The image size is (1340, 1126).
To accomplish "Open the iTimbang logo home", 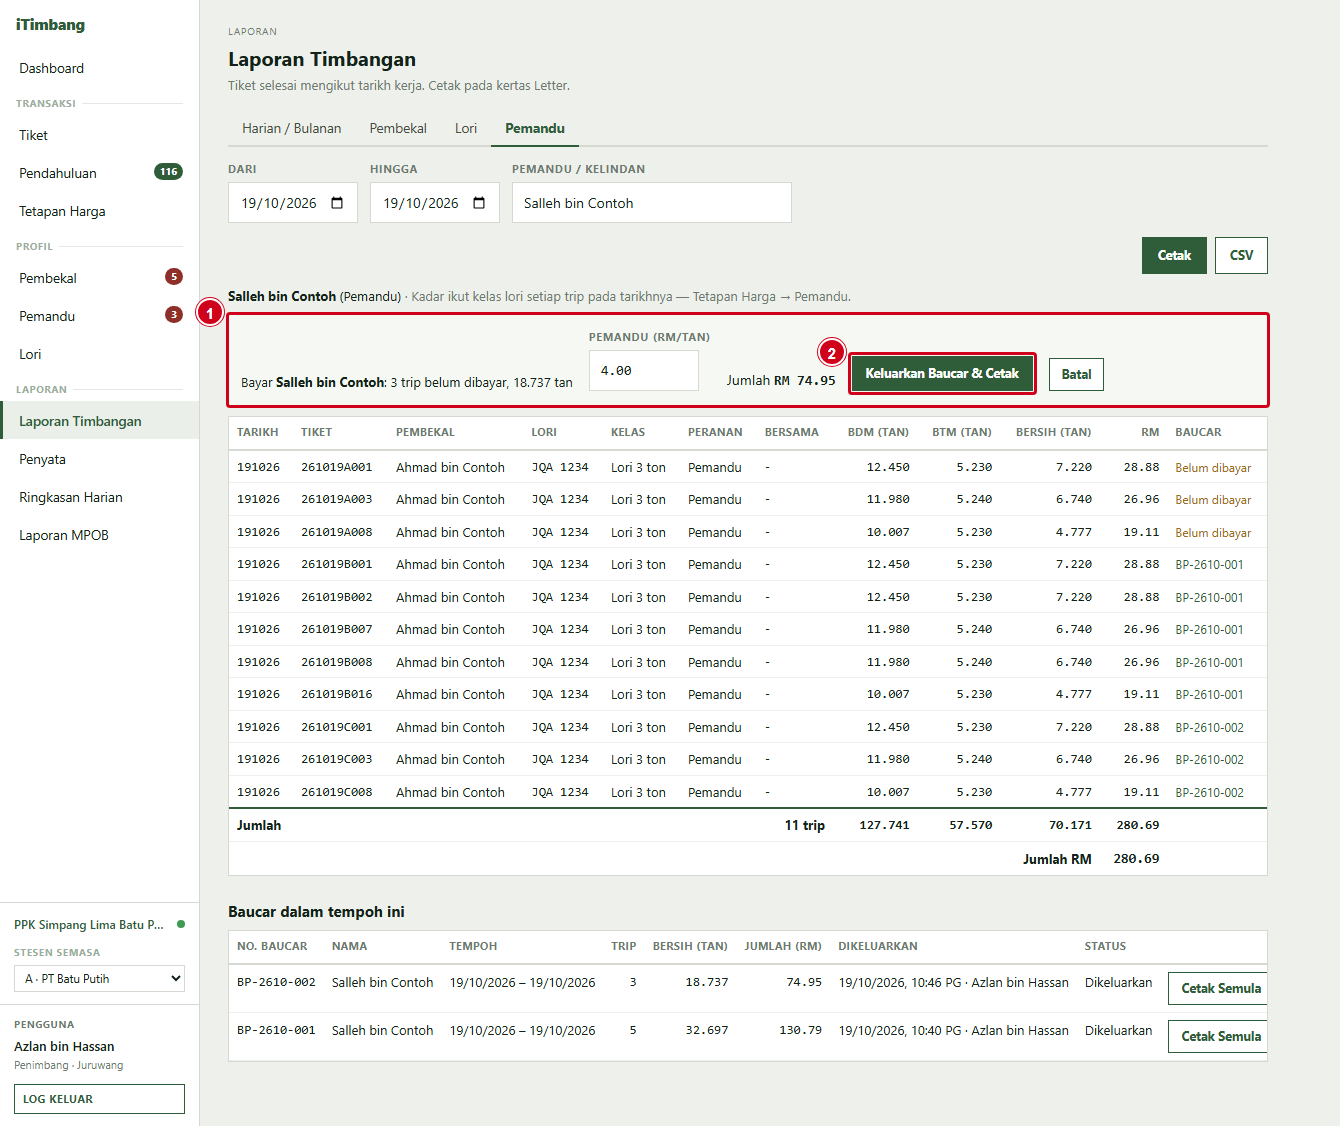I will click(50, 25).
